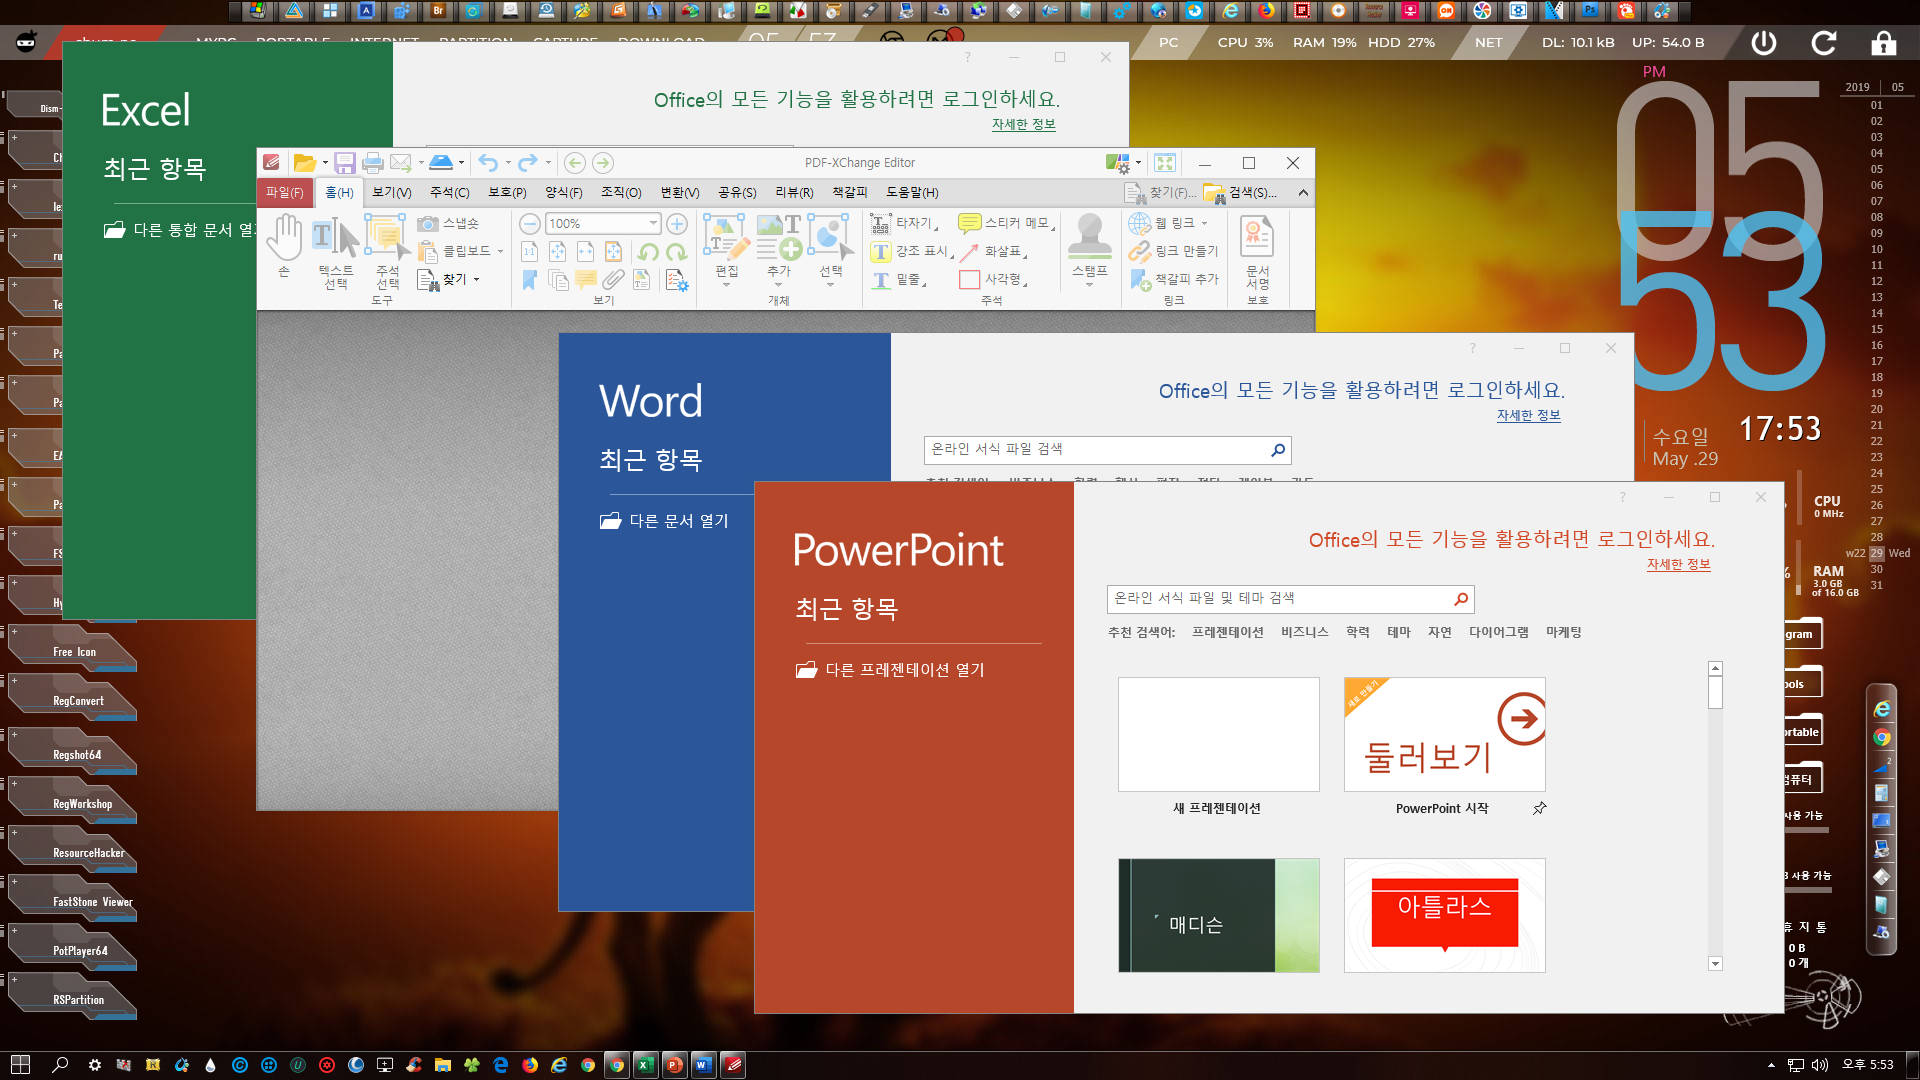Viewport: 1920px width, 1080px height.
Task: Collapse the PDF-XChange ribbon chevron
Action: 1303,193
